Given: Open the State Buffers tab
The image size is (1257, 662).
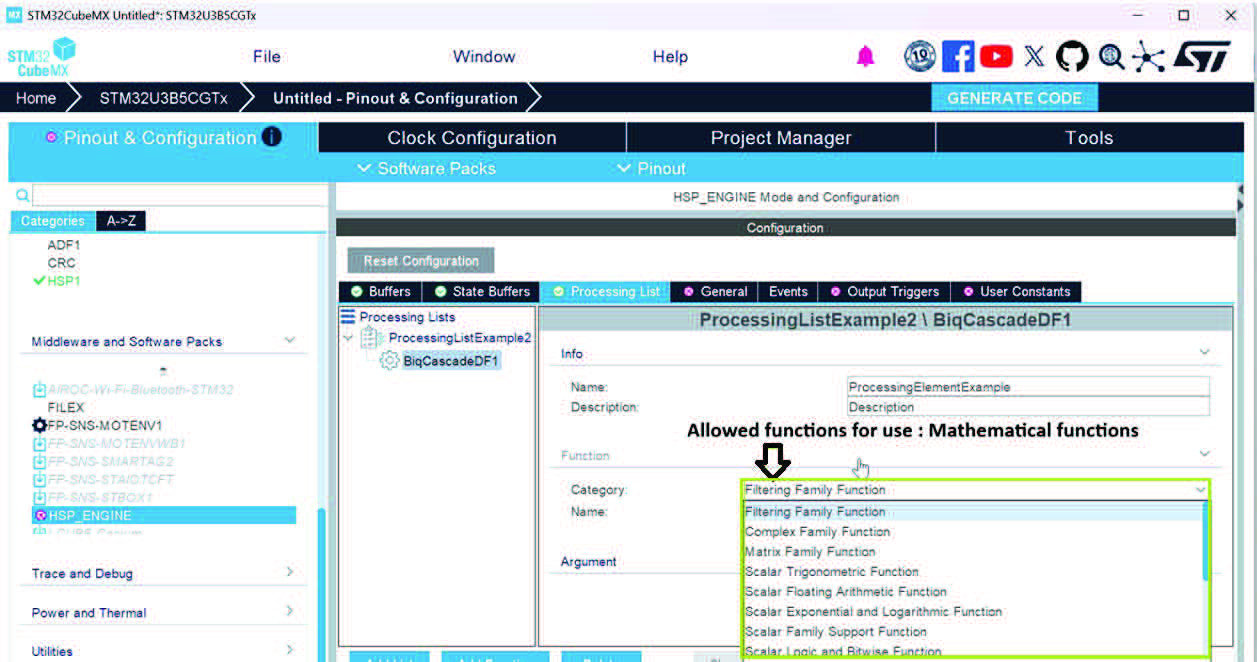Looking at the screenshot, I should (481, 292).
